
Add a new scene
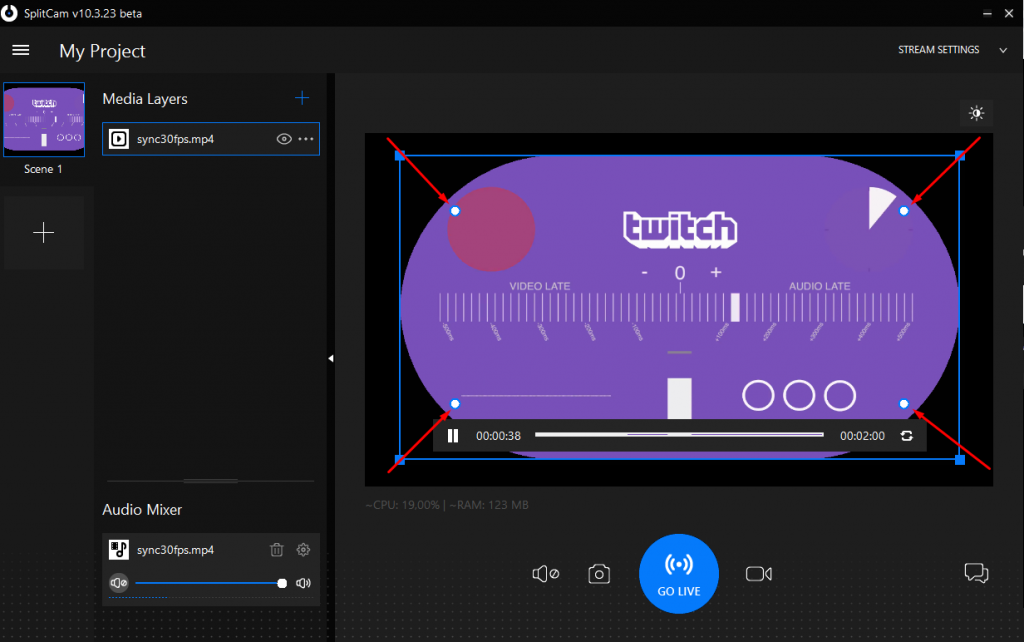44,233
